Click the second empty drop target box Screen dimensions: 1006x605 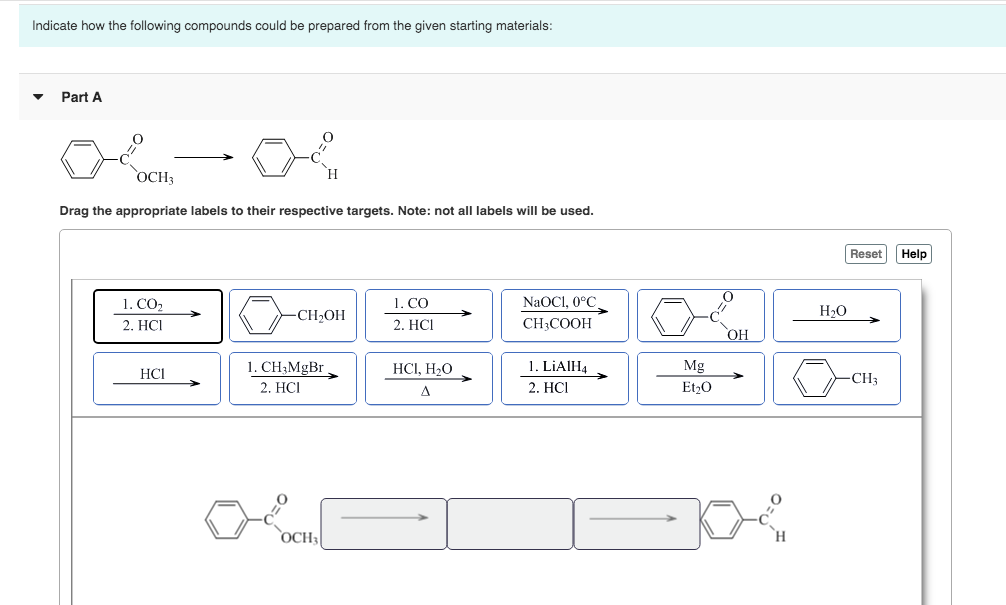(510, 521)
